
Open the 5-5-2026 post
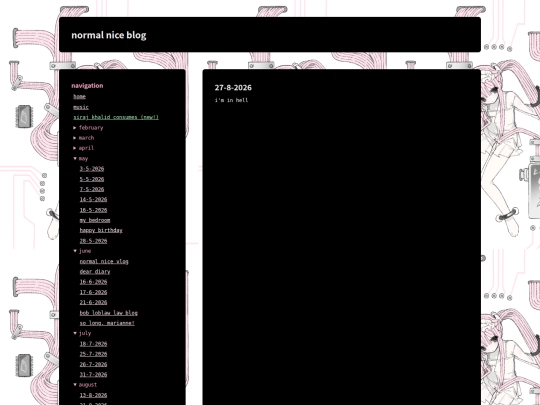pyautogui.click(x=92, y=179)
